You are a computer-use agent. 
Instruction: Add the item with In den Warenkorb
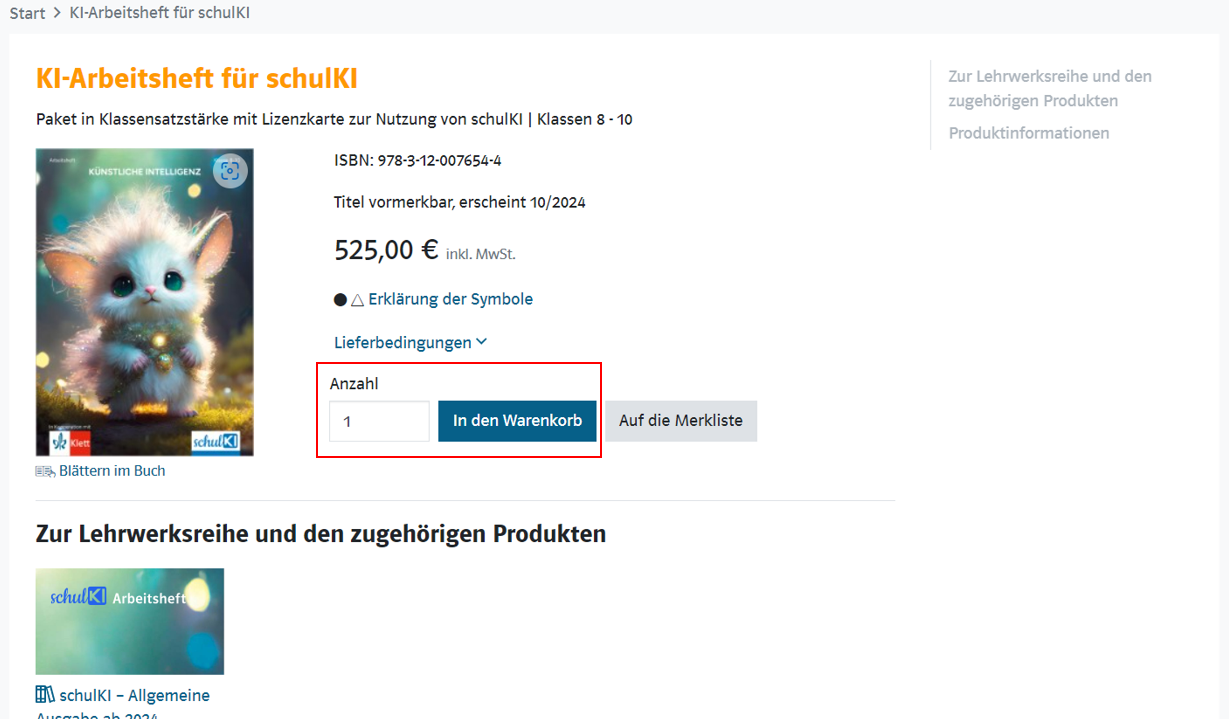click(517, 421)
